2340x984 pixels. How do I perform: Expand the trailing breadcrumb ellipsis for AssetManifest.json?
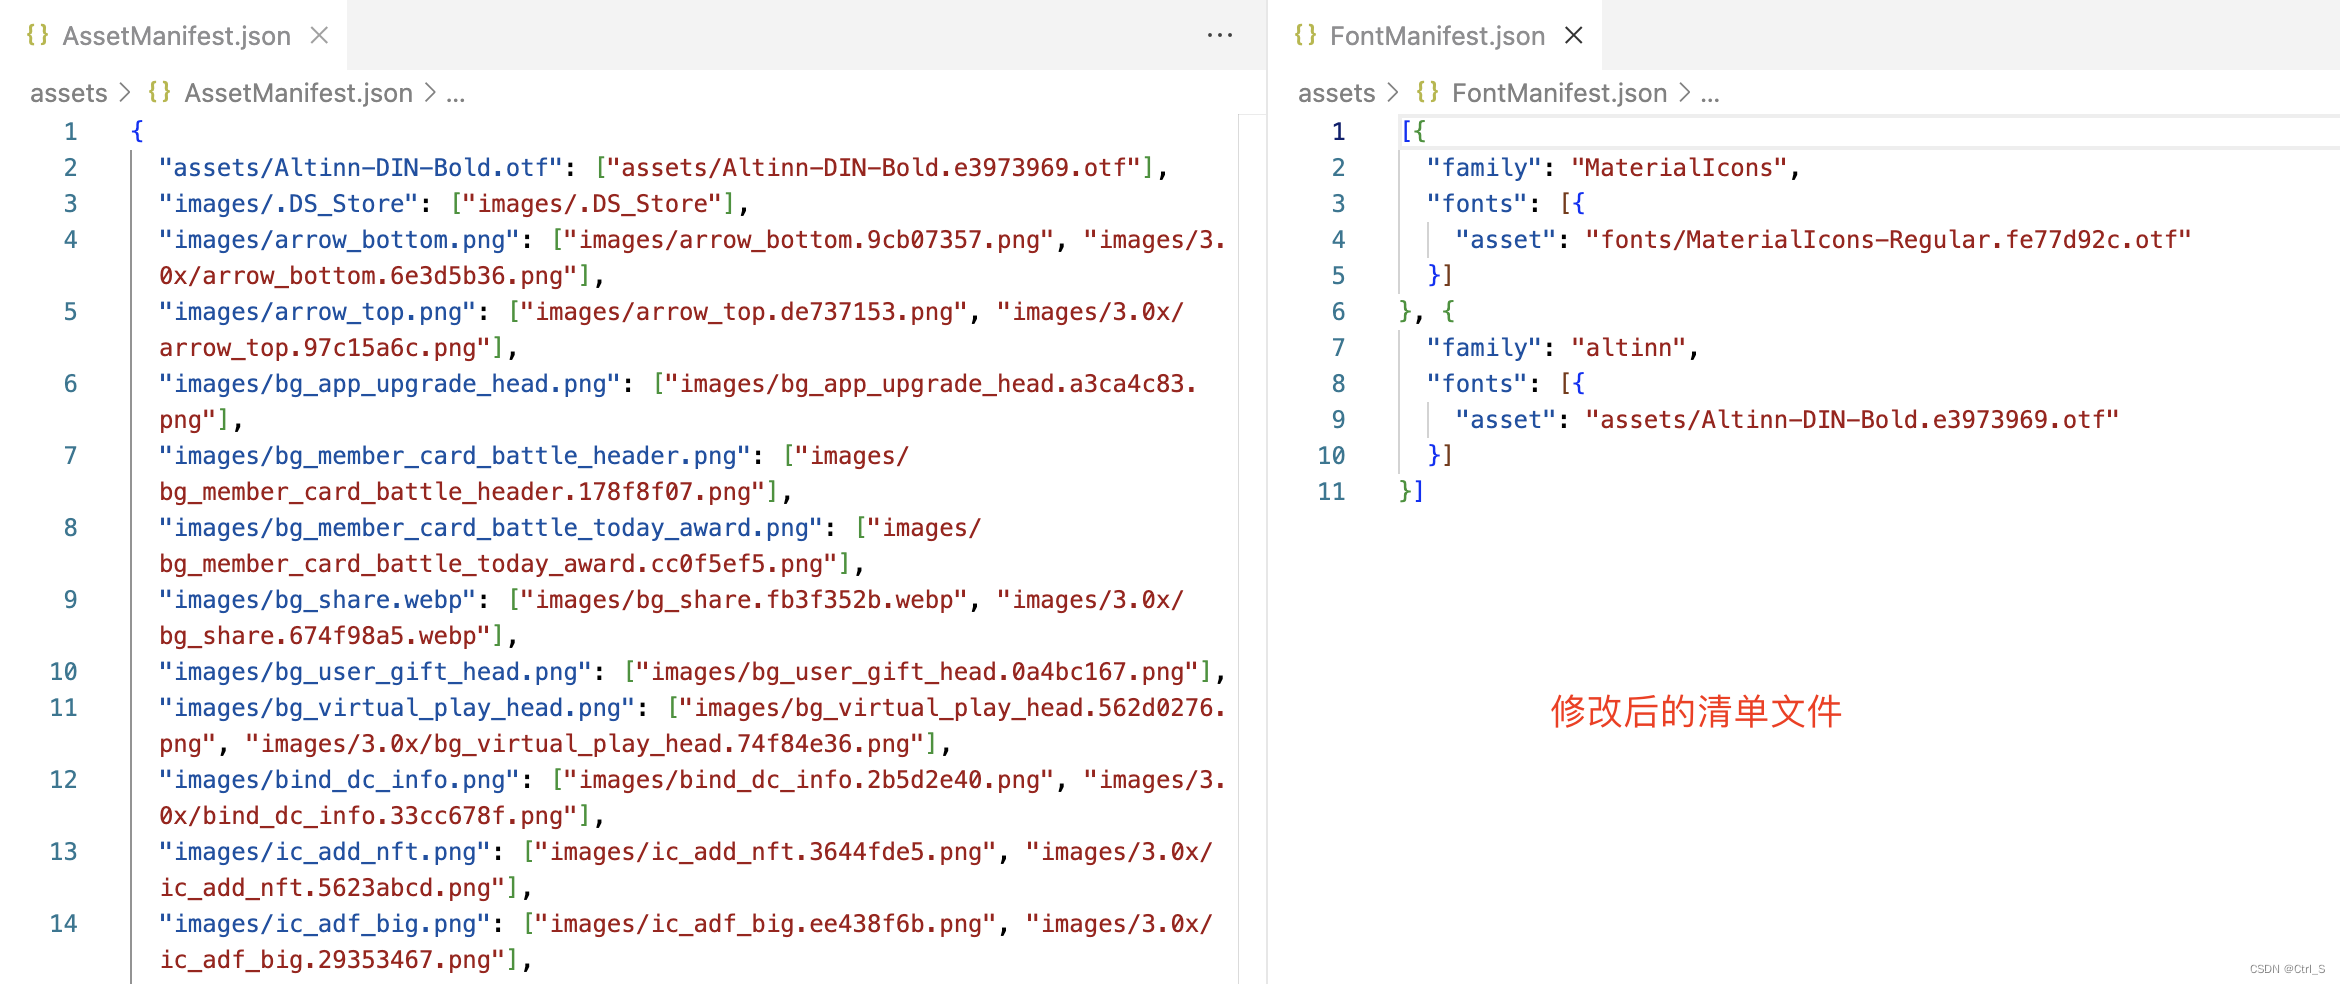456,92
